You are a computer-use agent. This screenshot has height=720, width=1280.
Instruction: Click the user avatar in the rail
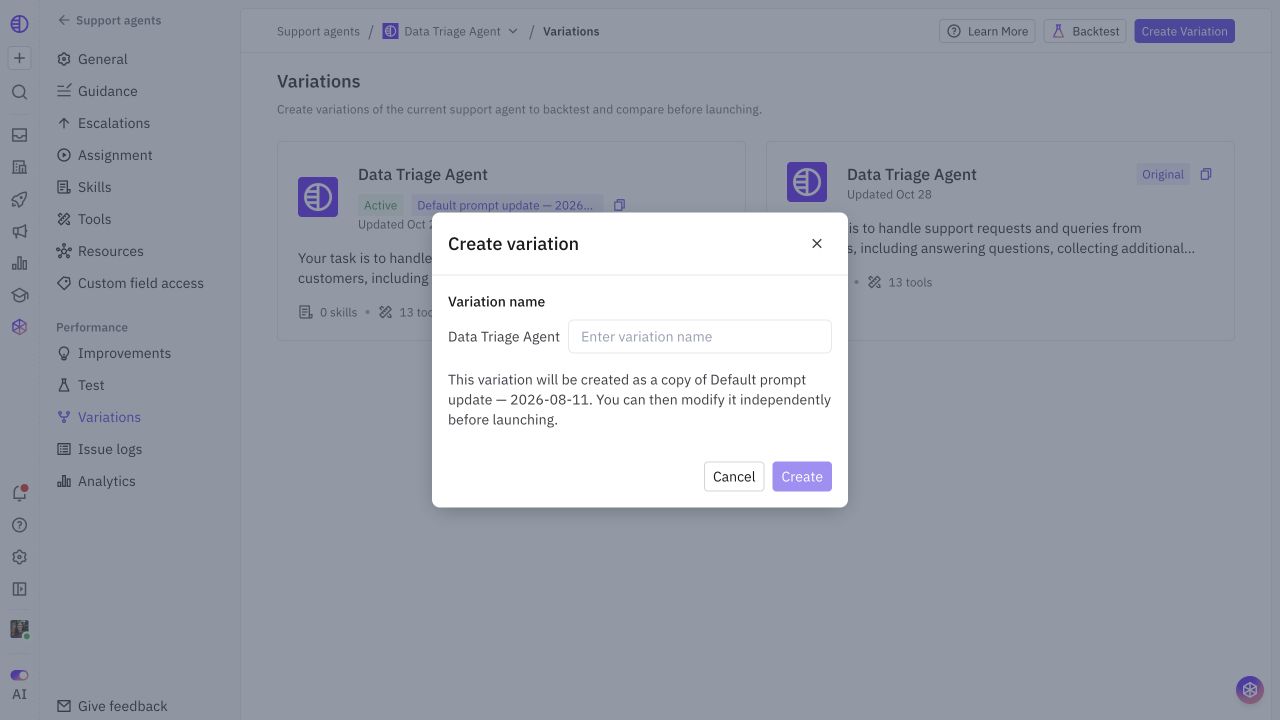pos(19,629)
